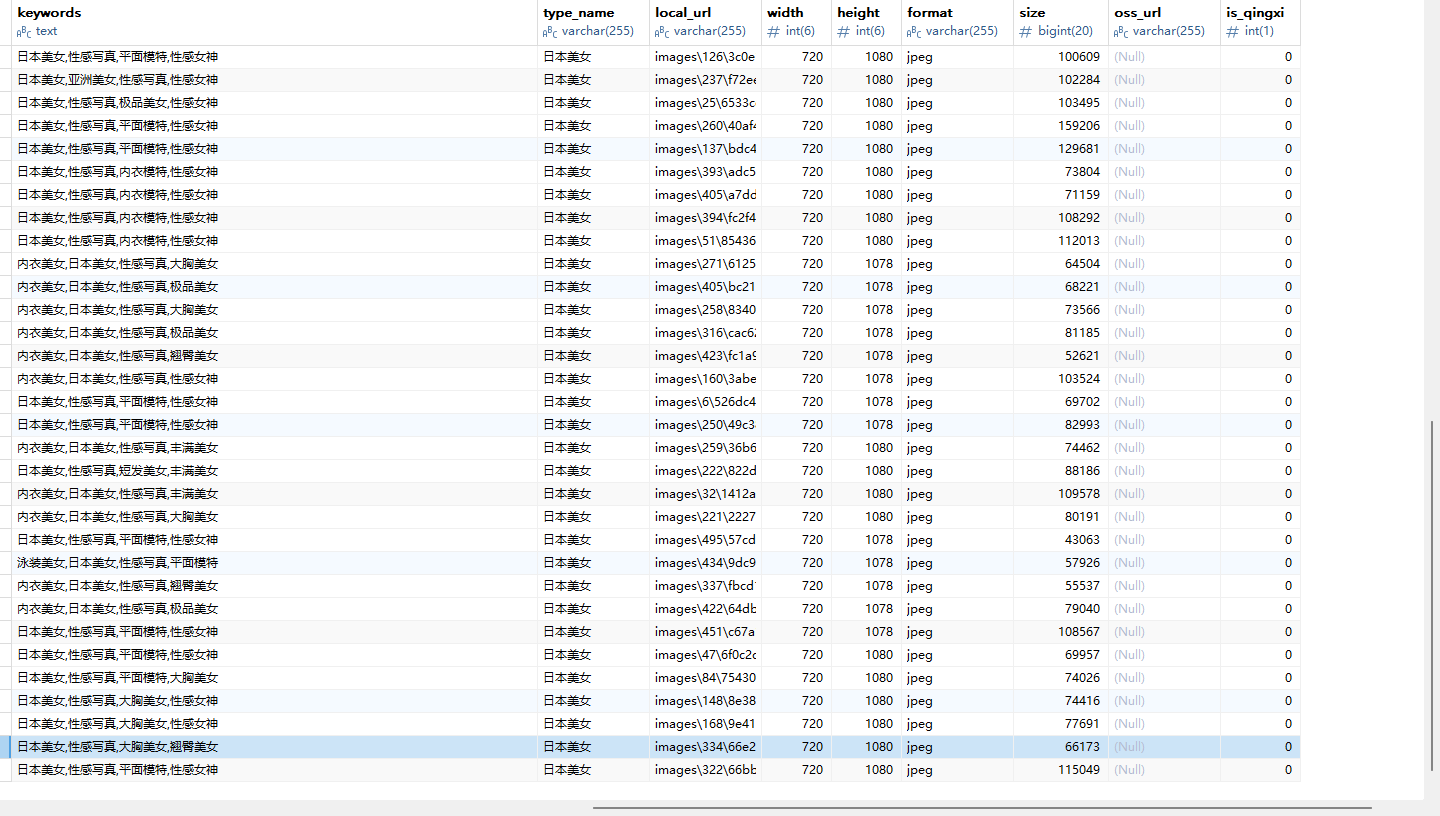Viewport: 1440px width, 816px height.
Task: Click size value 115049
Action: point(1061,770)
